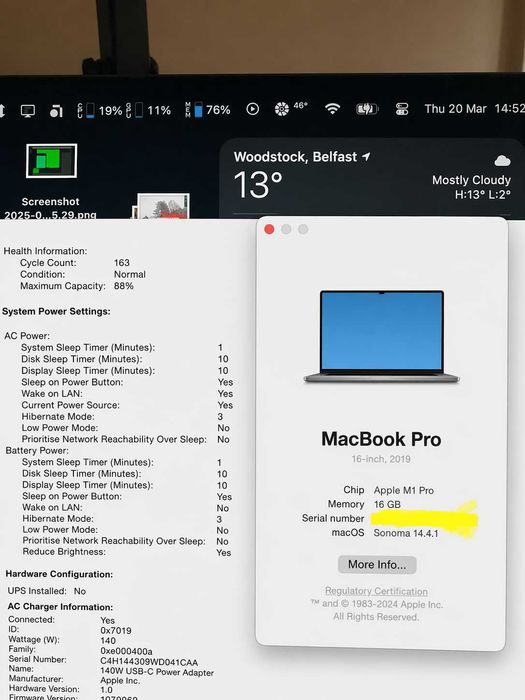Click the System Power Settings heading

pos(56,311)
